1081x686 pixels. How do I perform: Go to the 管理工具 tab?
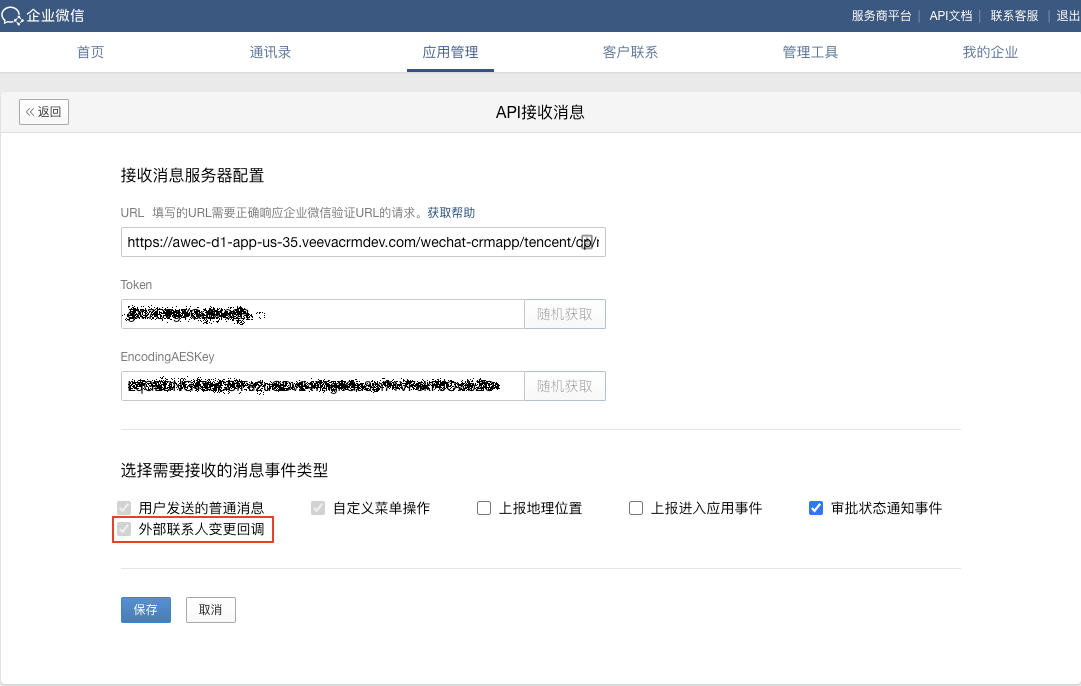pyautogui.click(x=810, y=52)
